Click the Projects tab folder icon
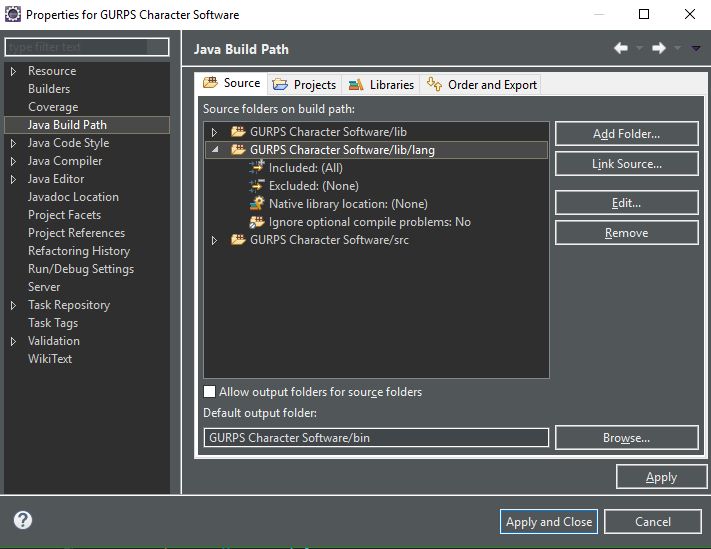Image resolution: width=711 pixels, height=549 pixels. [280, 84]
